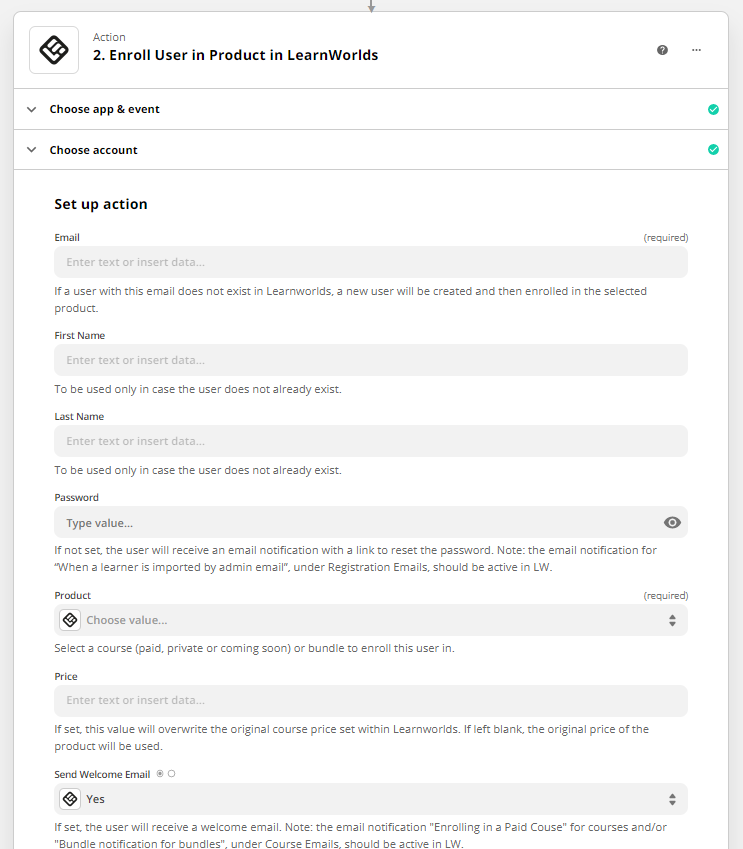743x849 pixels.
Task: Click the LearnWorlds icon in the Send Welcome Email selector
Action: click(x=69, y=799)
